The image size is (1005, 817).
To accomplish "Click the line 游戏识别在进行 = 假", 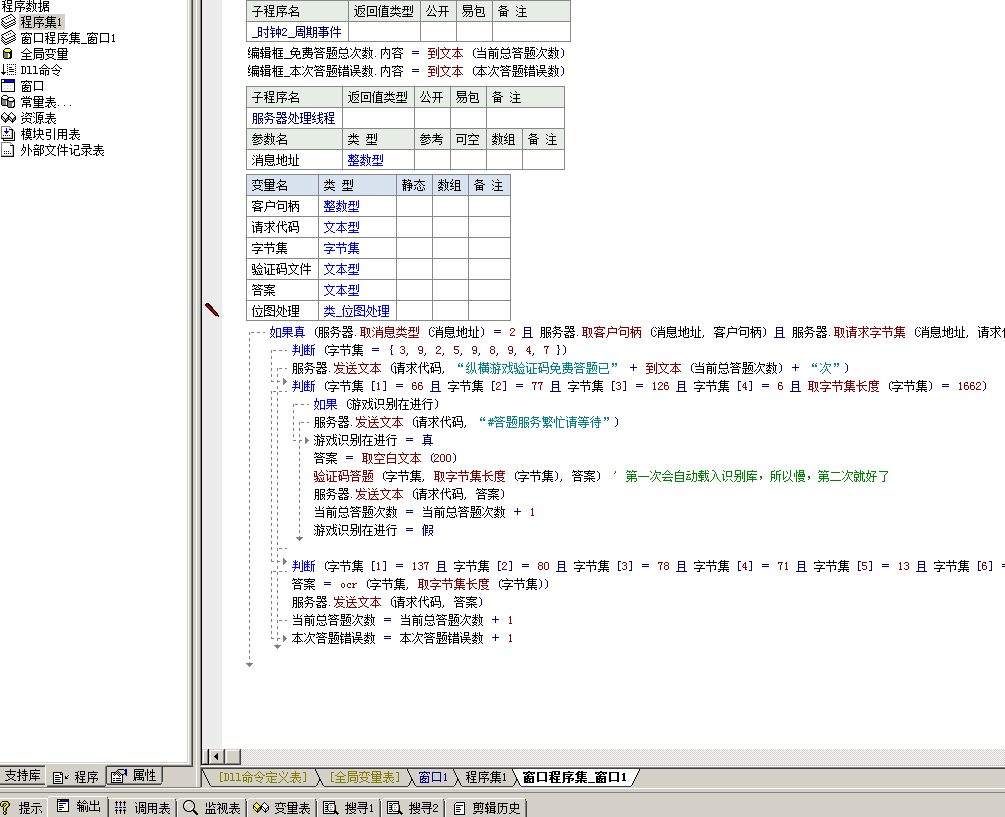I will pos(373,530).
